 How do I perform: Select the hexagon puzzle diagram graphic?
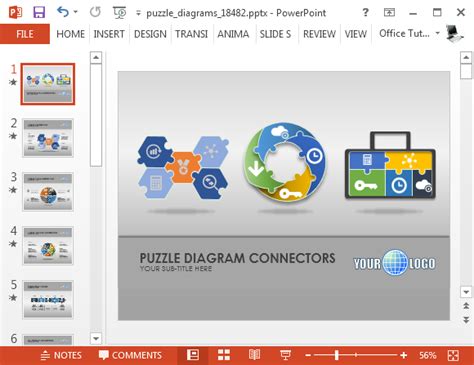point(183,167)
